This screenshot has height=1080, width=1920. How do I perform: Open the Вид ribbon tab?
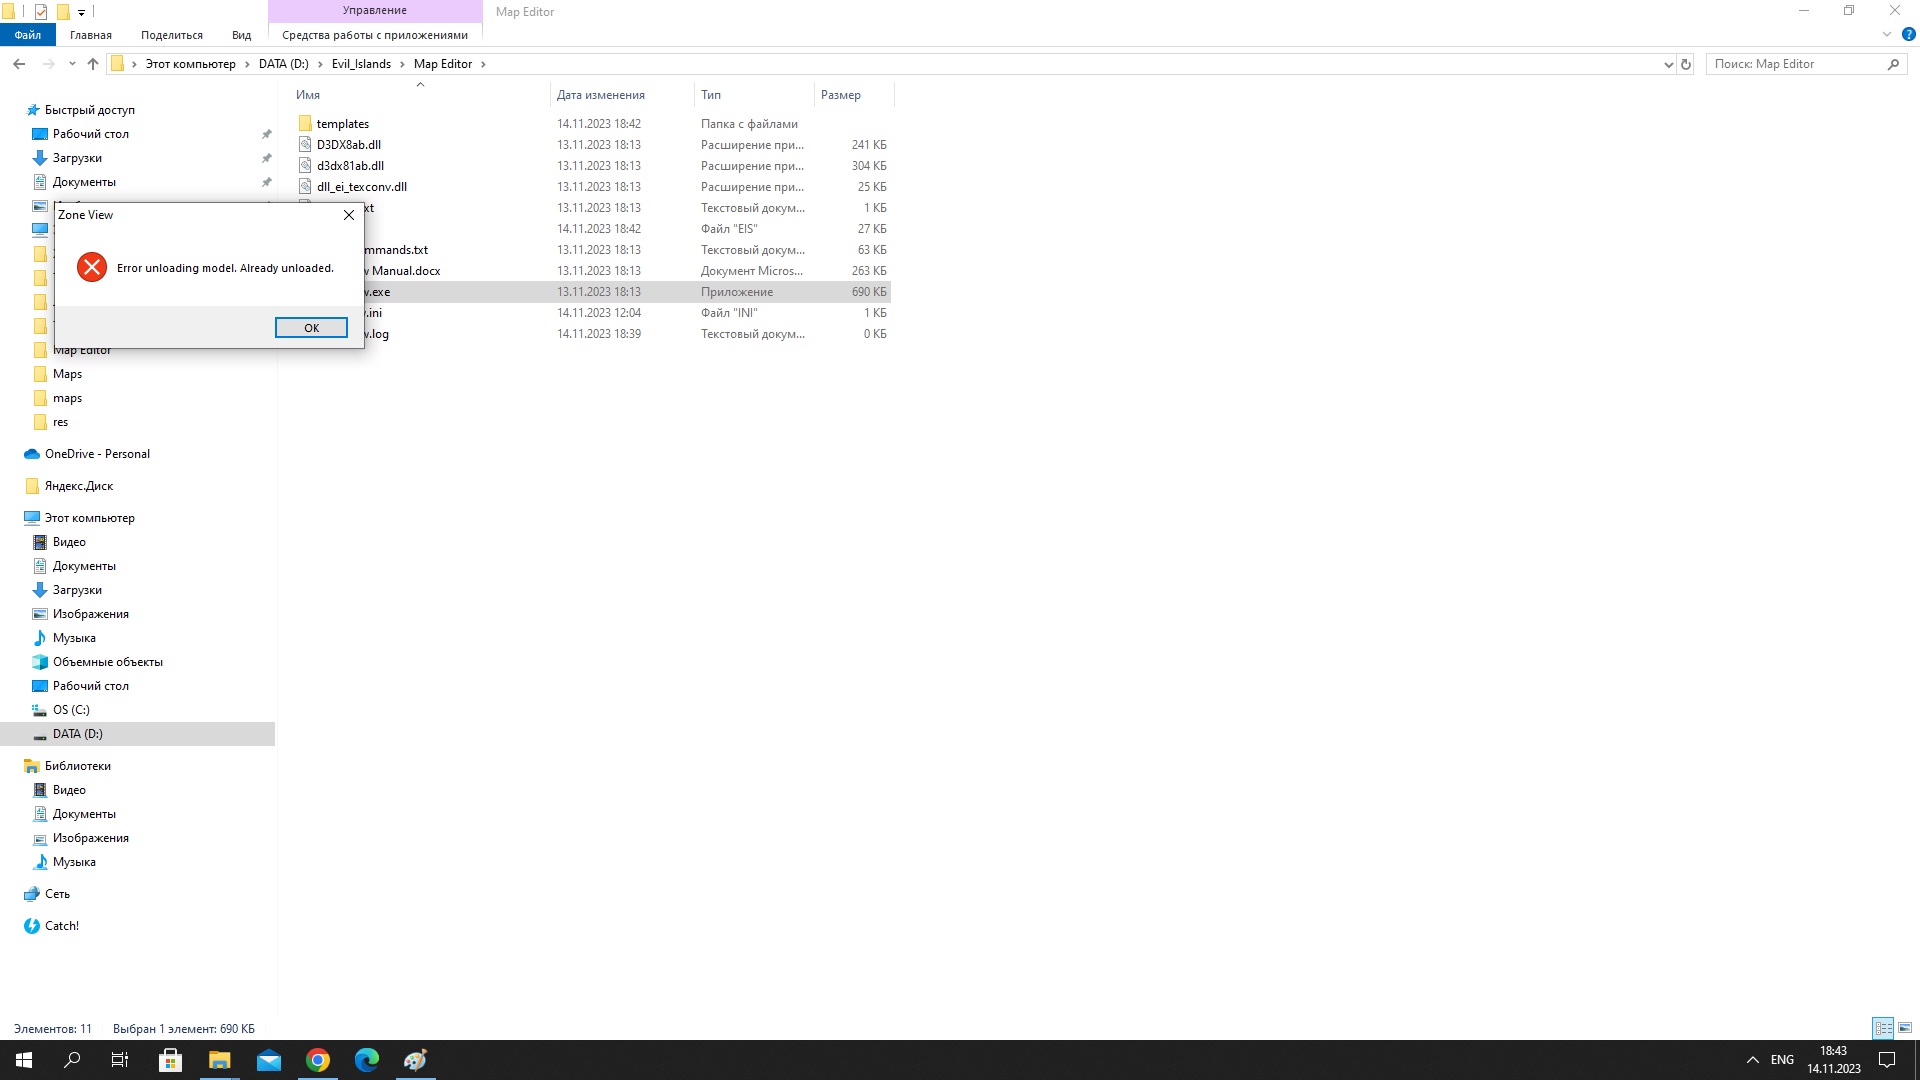(x=241, y=35)
